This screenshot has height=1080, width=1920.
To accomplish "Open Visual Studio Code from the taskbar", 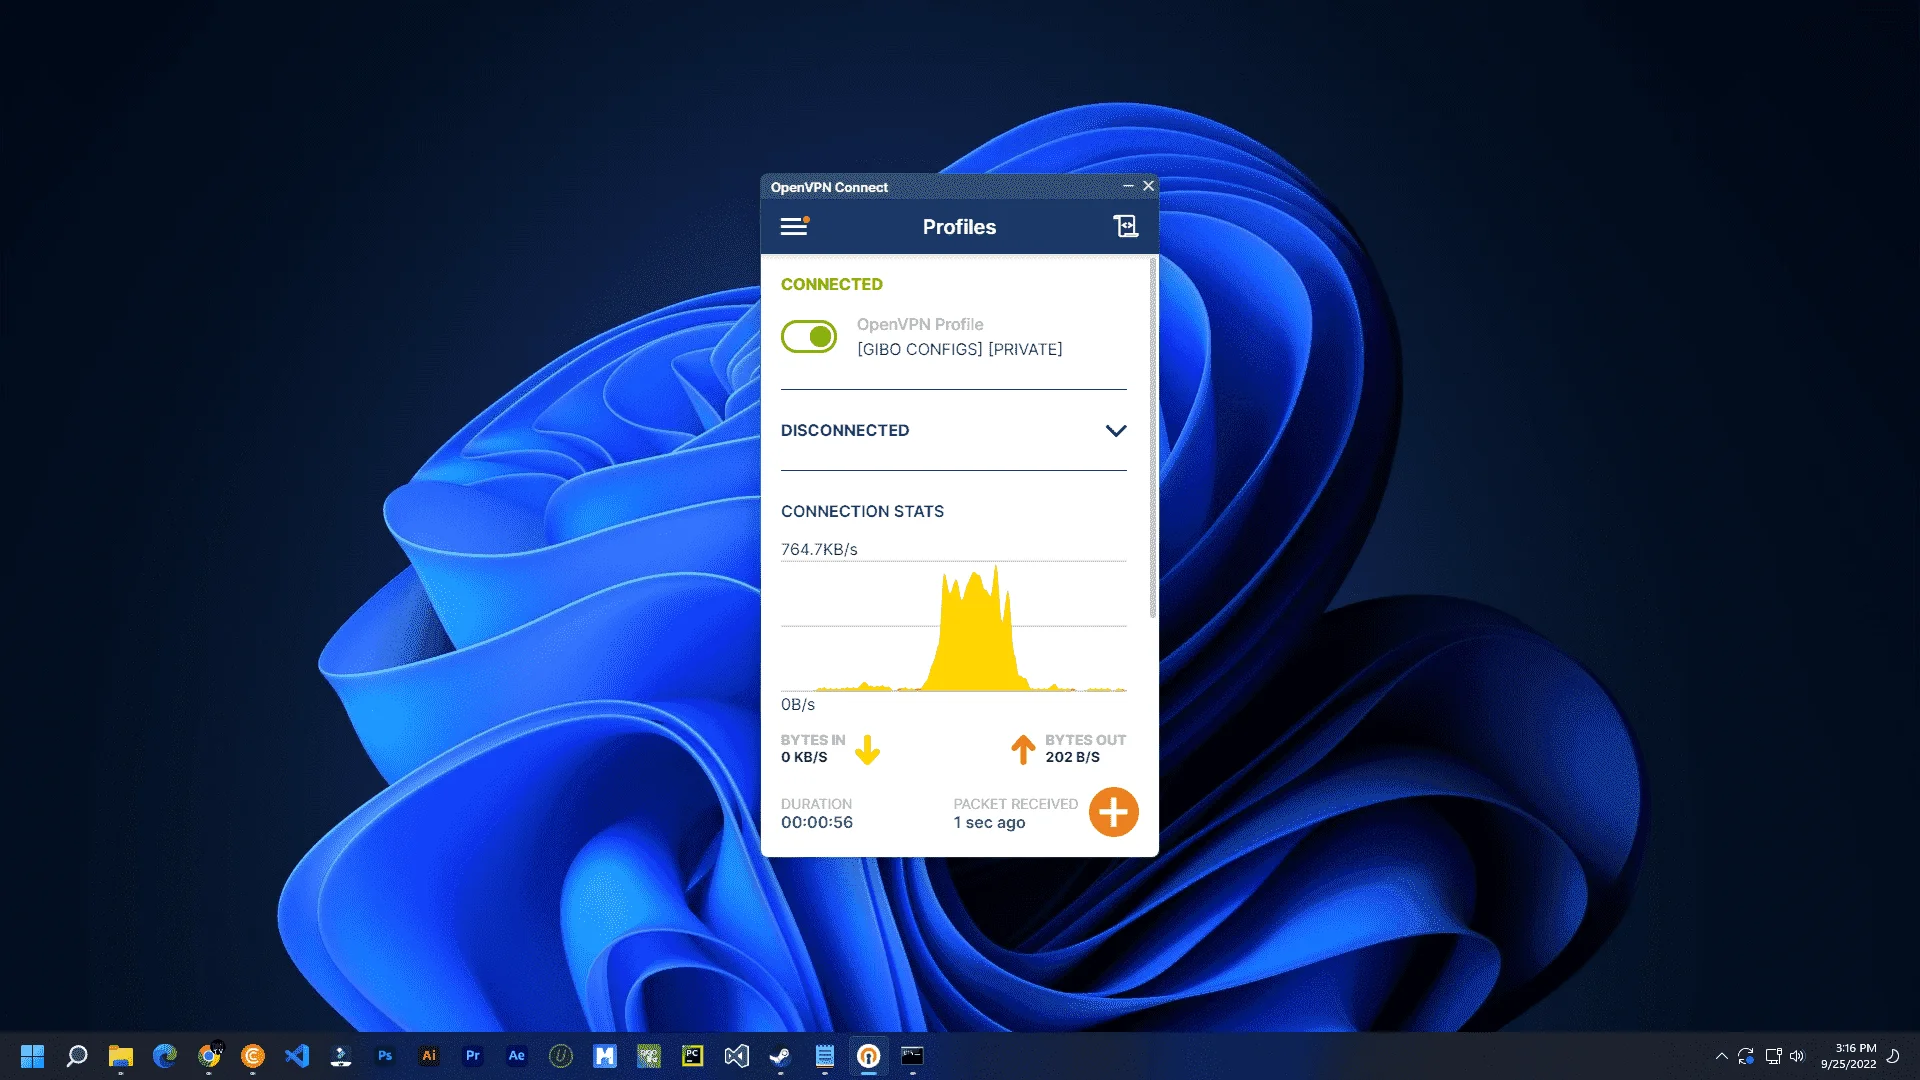I will point(297,1056).
